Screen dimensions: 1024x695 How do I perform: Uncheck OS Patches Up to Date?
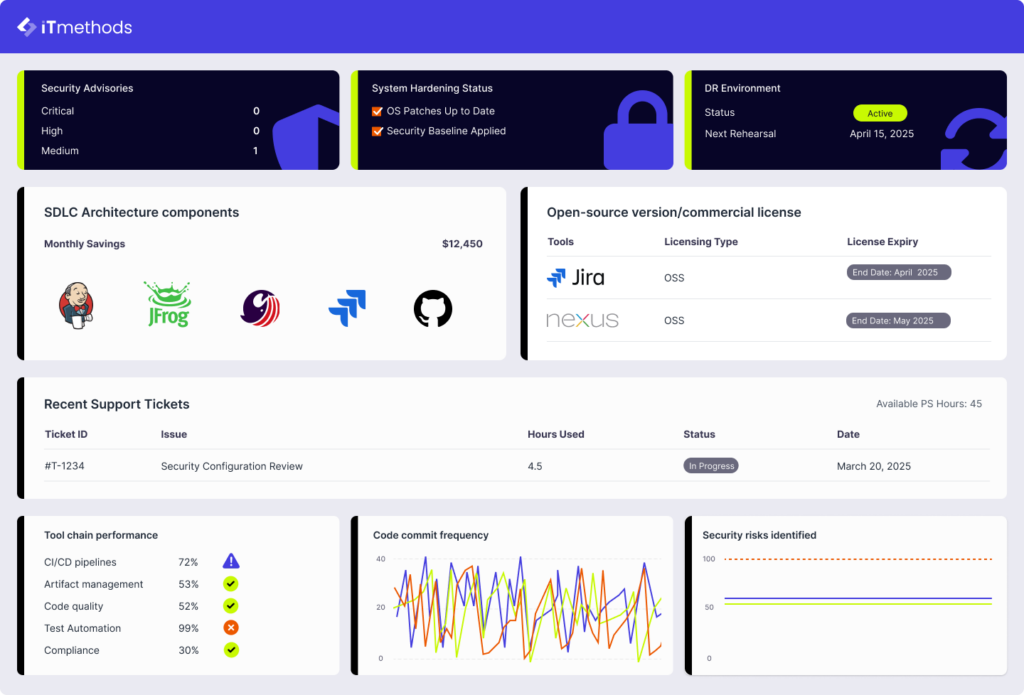tap(378, 111)
